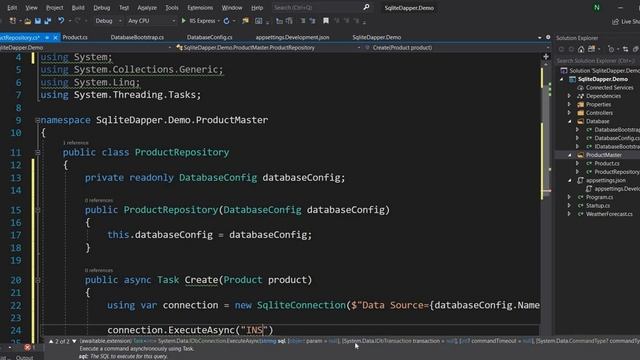Viewport: 640px width, 360px height.
Task: Click the Connected Services node icon
Action: pos(581,88)
